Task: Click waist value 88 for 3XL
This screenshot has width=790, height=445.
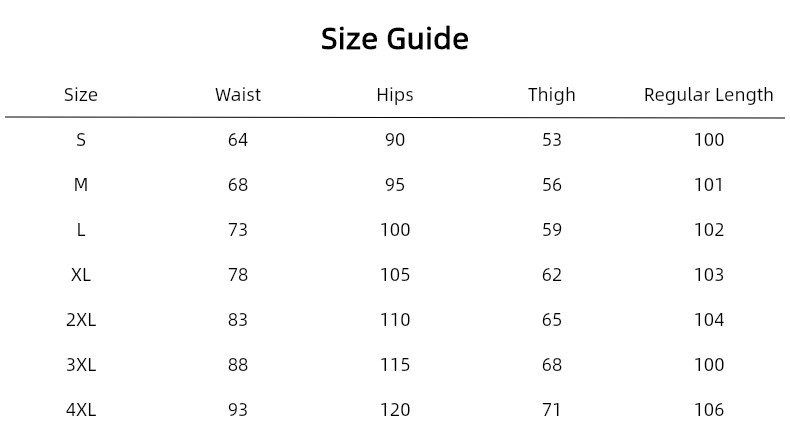Action: 238,365
